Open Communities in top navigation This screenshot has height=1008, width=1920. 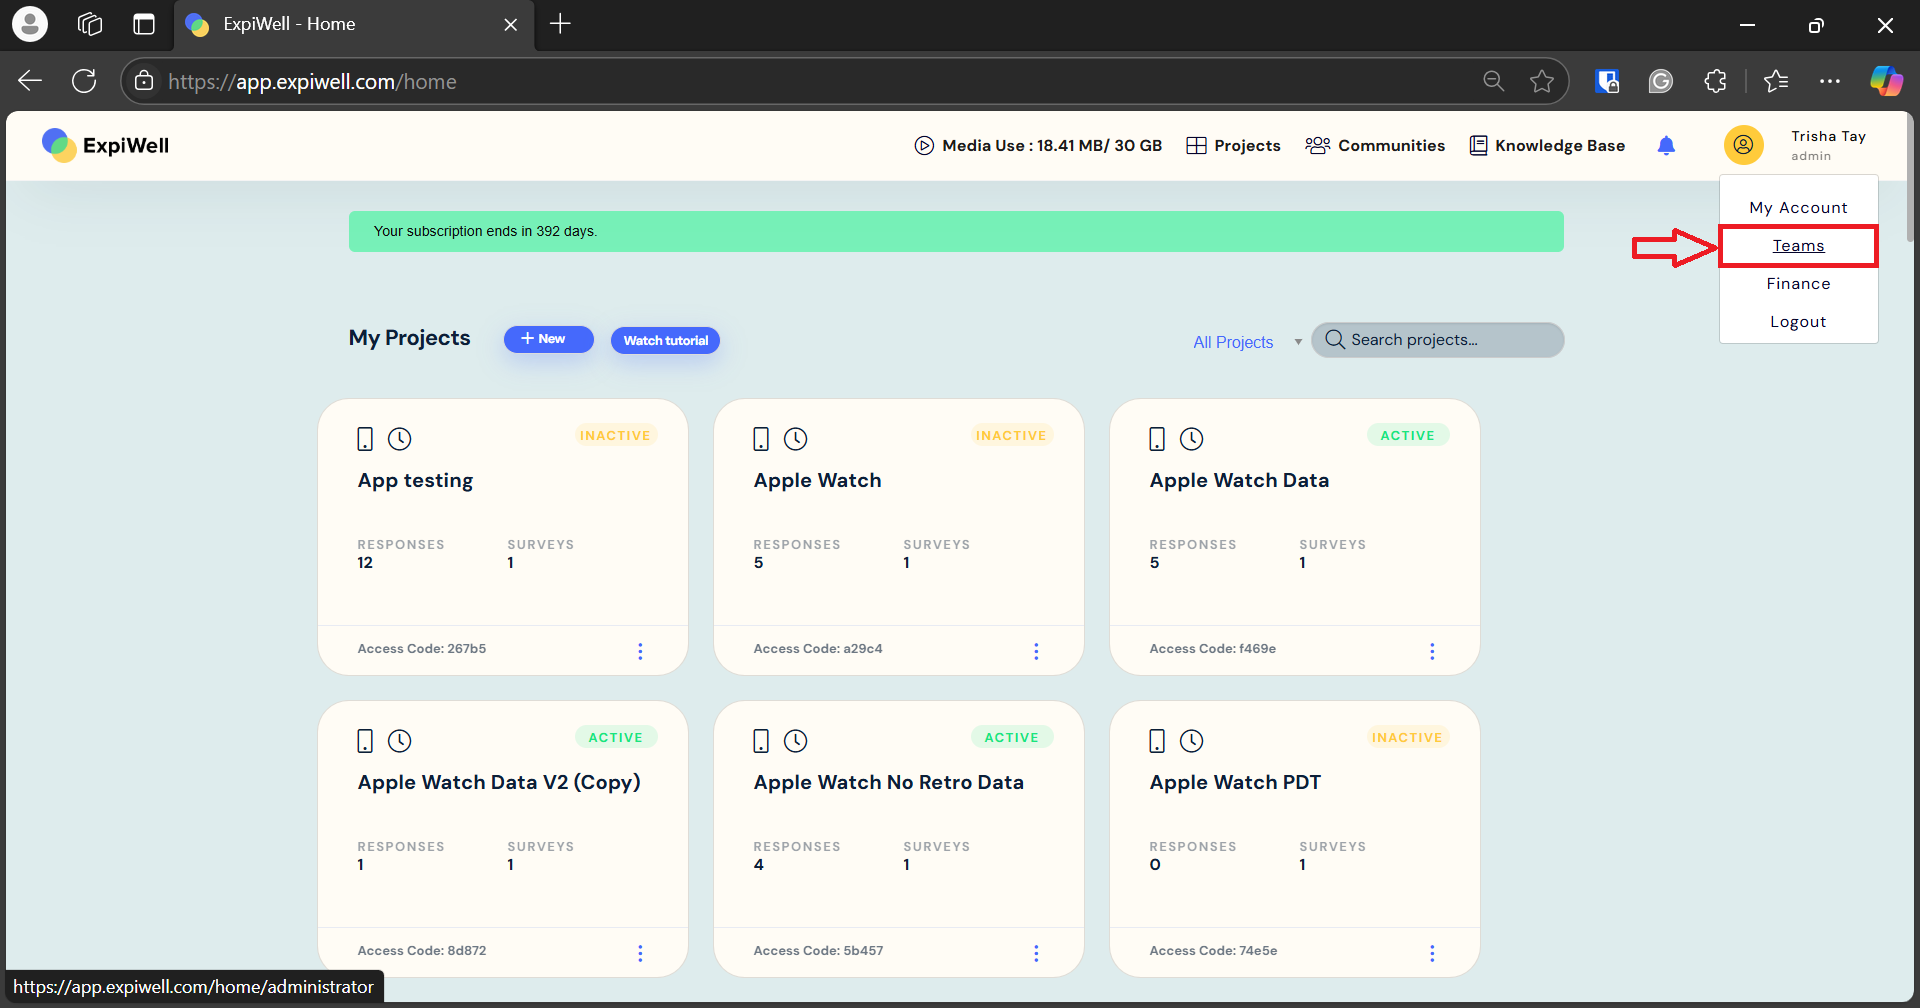pos(1375,146)
